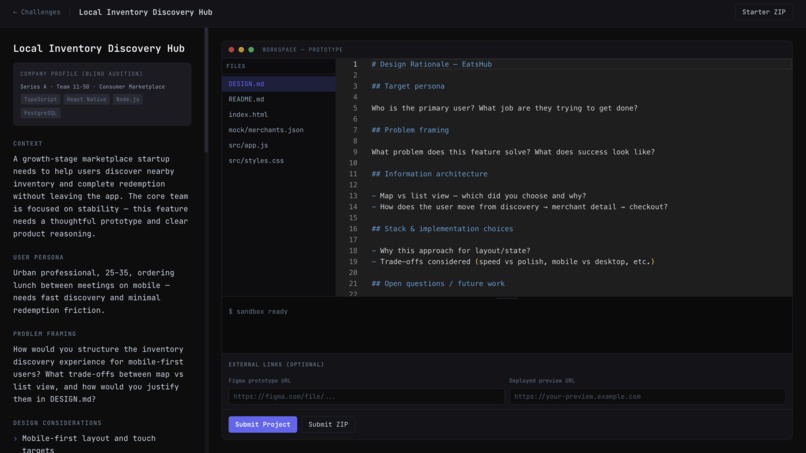Click the Submit Project button
The height and width of the screenshot is (453, 806).
coord(263,424)
